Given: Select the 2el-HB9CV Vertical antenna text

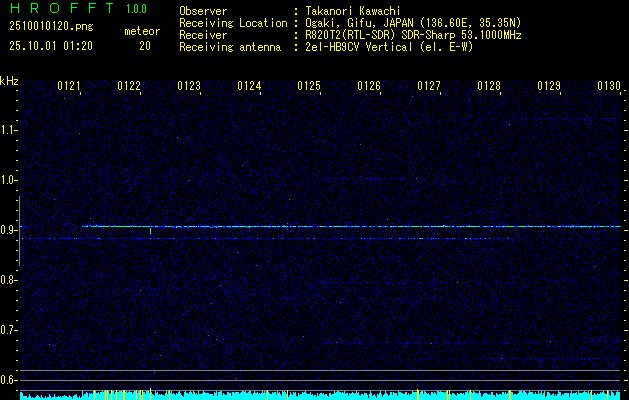Looking at the screenshot, I should click(x=389, y=47).
